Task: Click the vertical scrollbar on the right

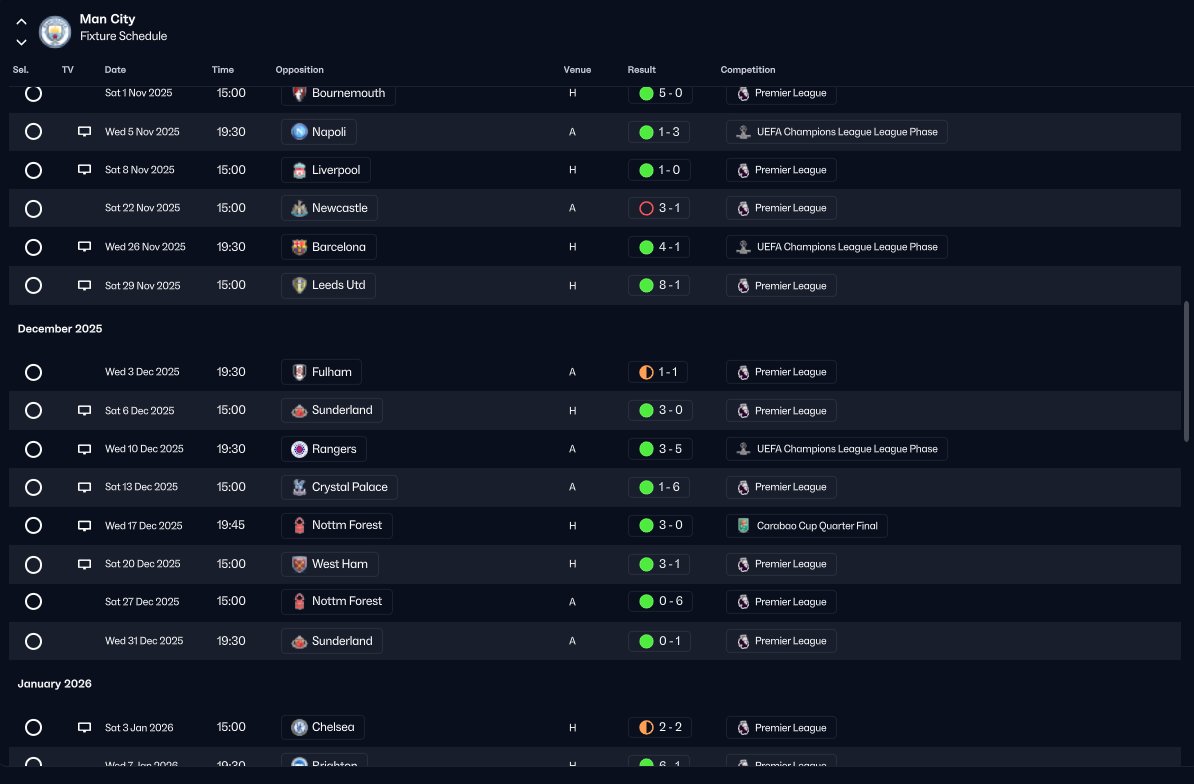Action: [1186, 371]
